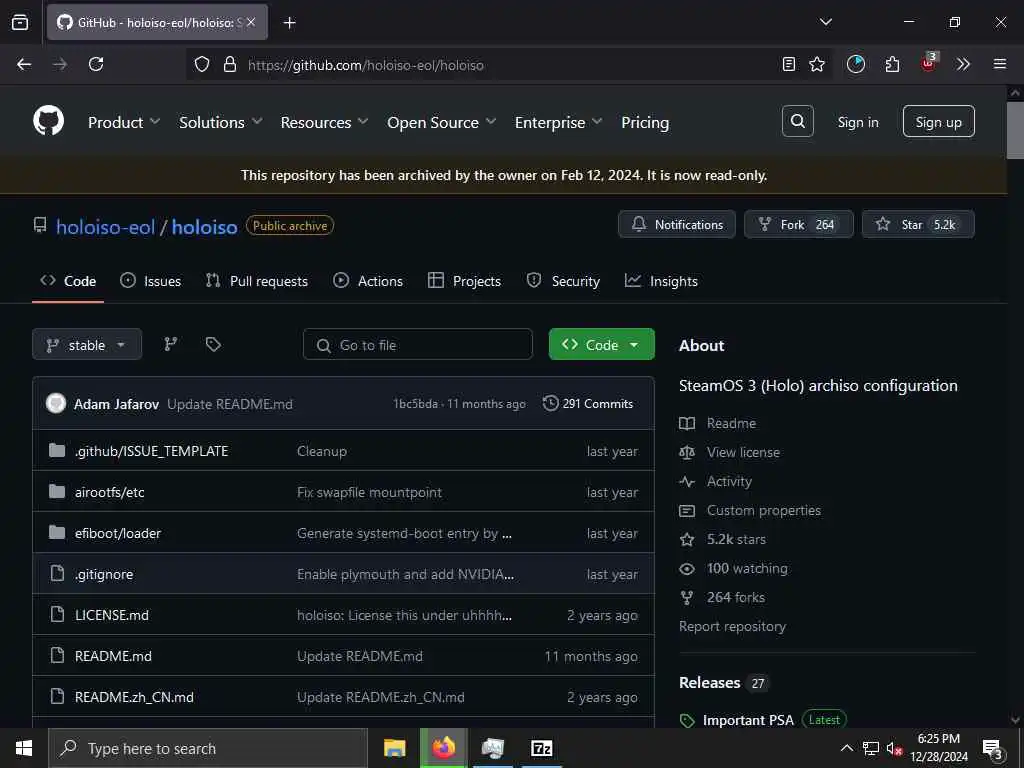Viewport: 1024px width, 768px height.
Task: Go back with the browser back arrow
Action: pyautogui.click(x=24, y=64)
